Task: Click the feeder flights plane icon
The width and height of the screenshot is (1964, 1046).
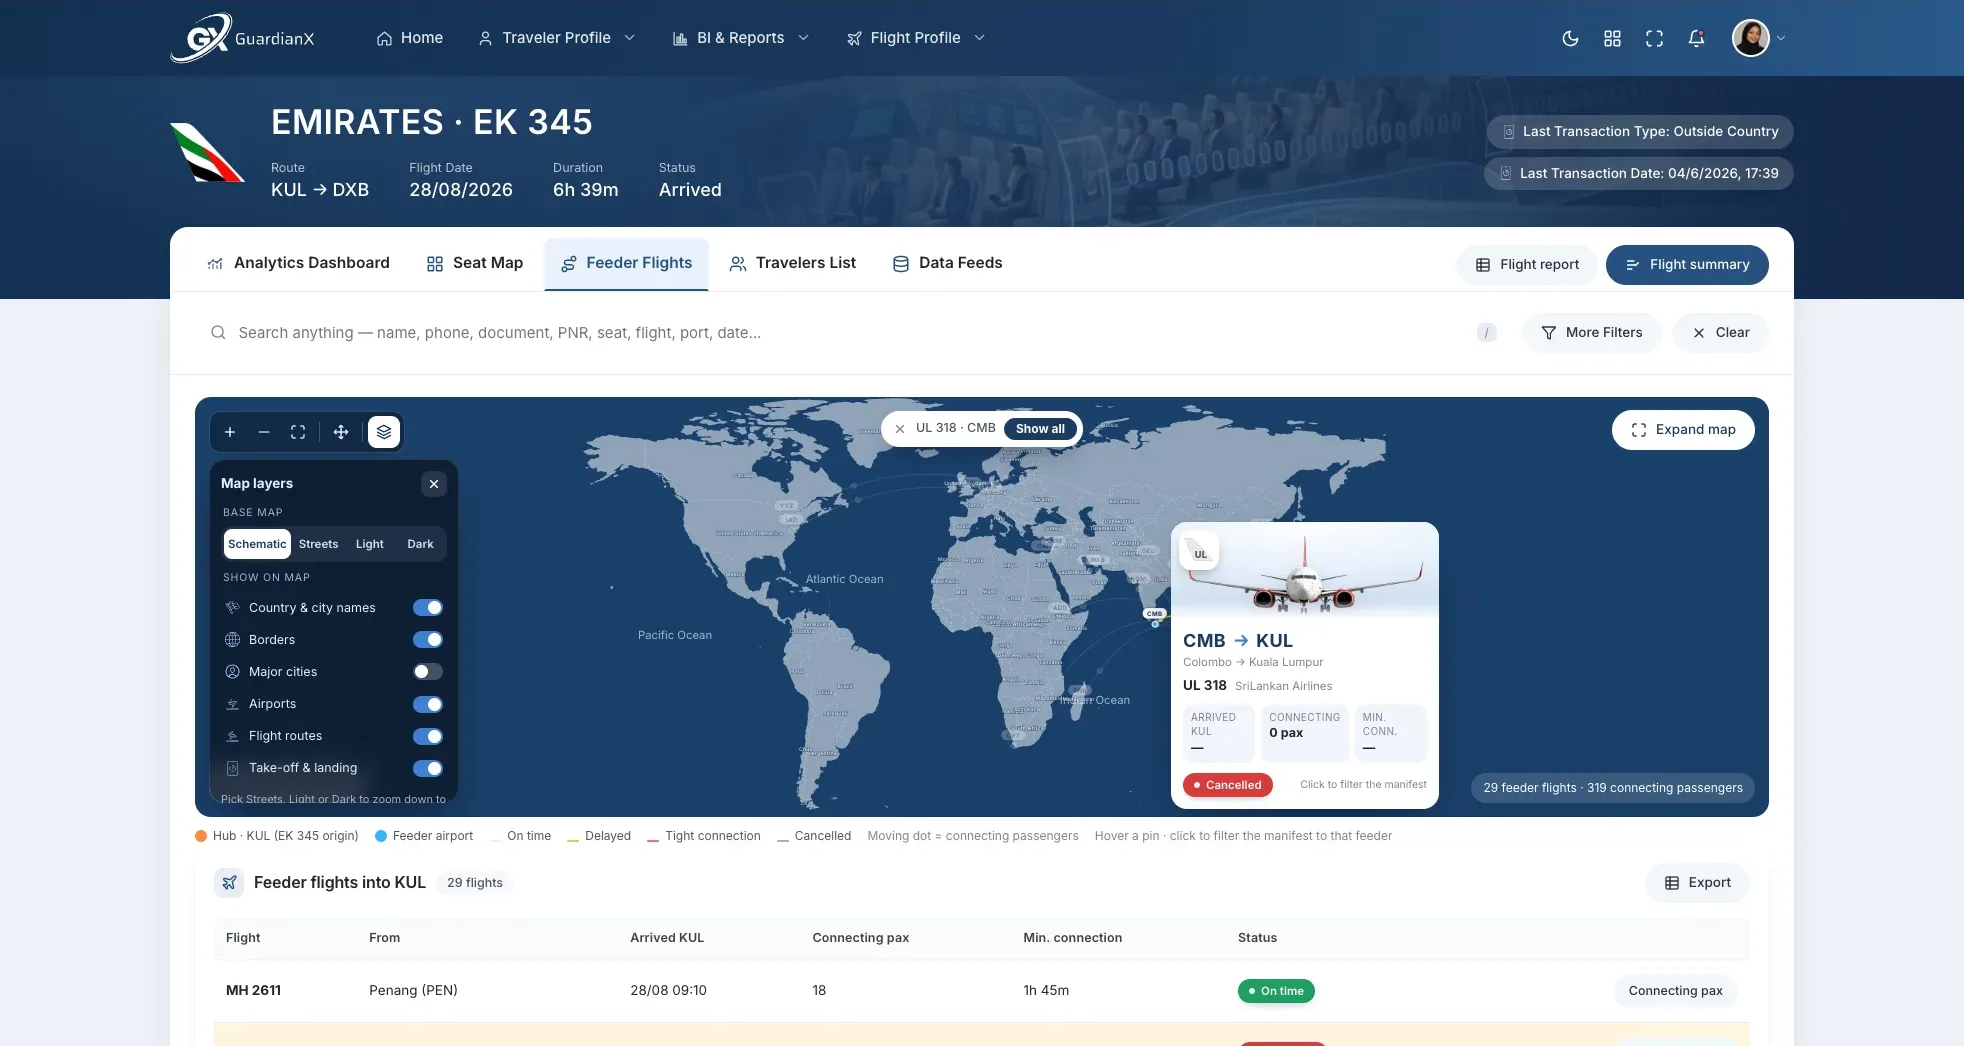Action: (x=230, y=883)
